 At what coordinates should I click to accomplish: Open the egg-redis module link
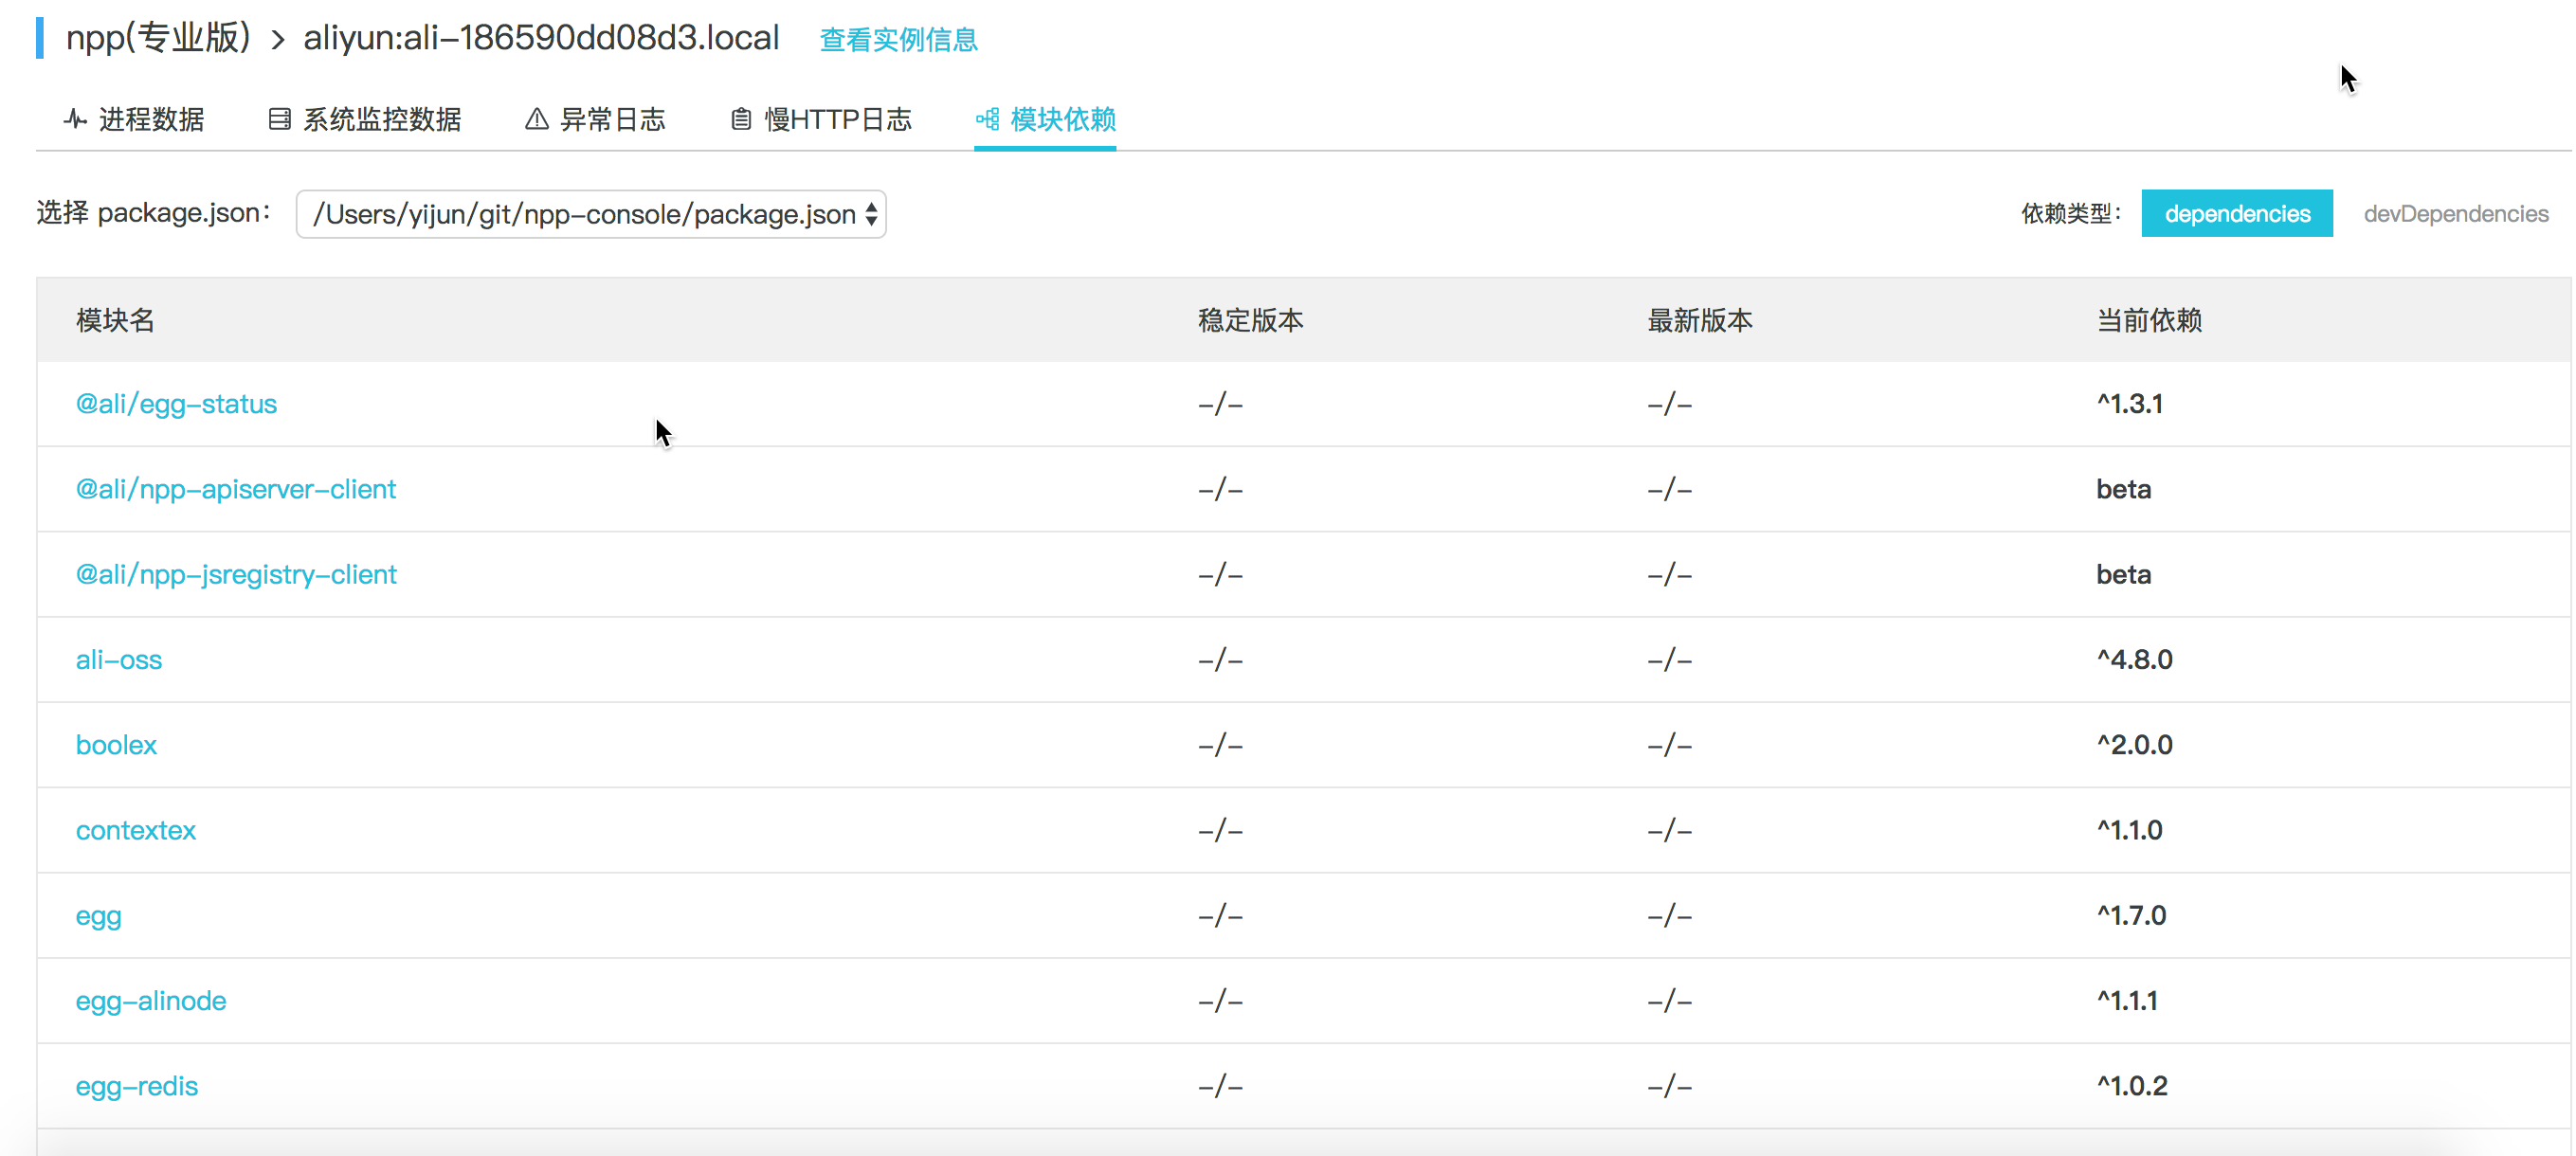coord(137,1086)
